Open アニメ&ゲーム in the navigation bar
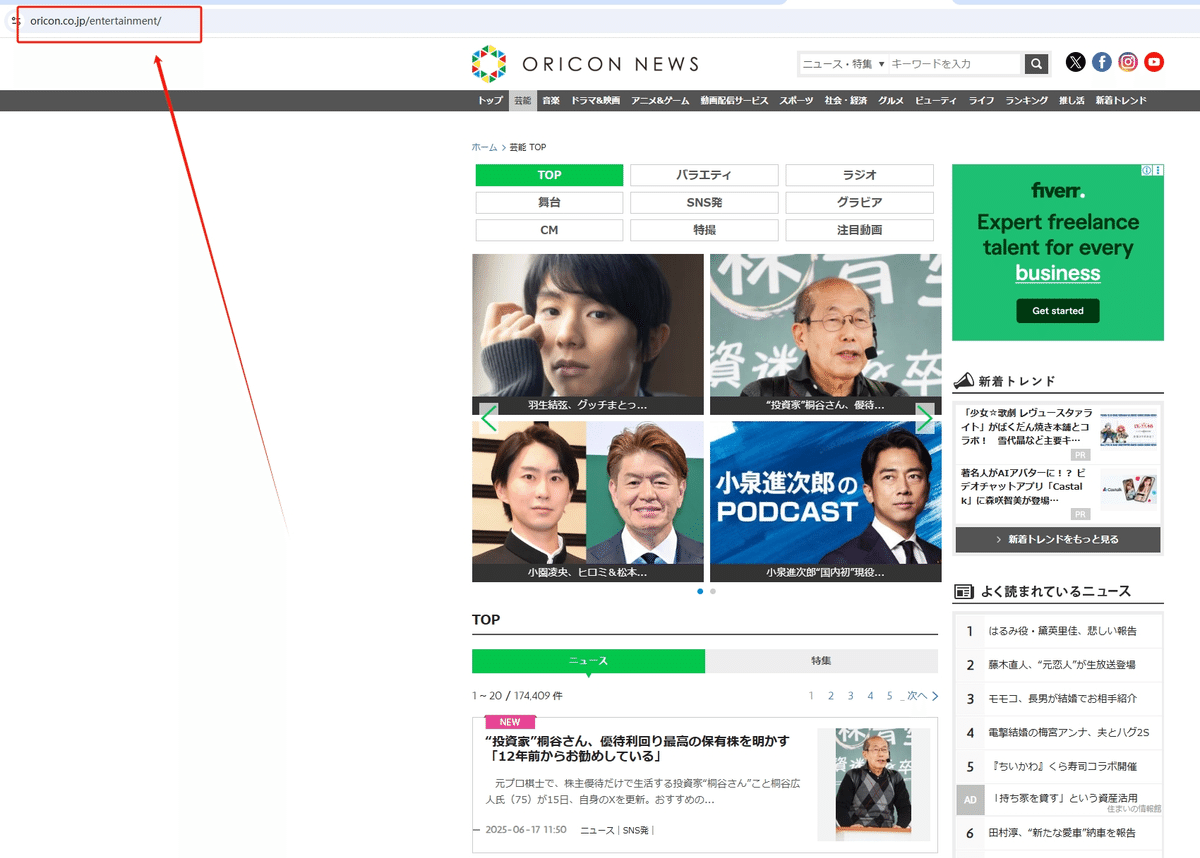Screen dimensions: 1200x858 [660, 101]
